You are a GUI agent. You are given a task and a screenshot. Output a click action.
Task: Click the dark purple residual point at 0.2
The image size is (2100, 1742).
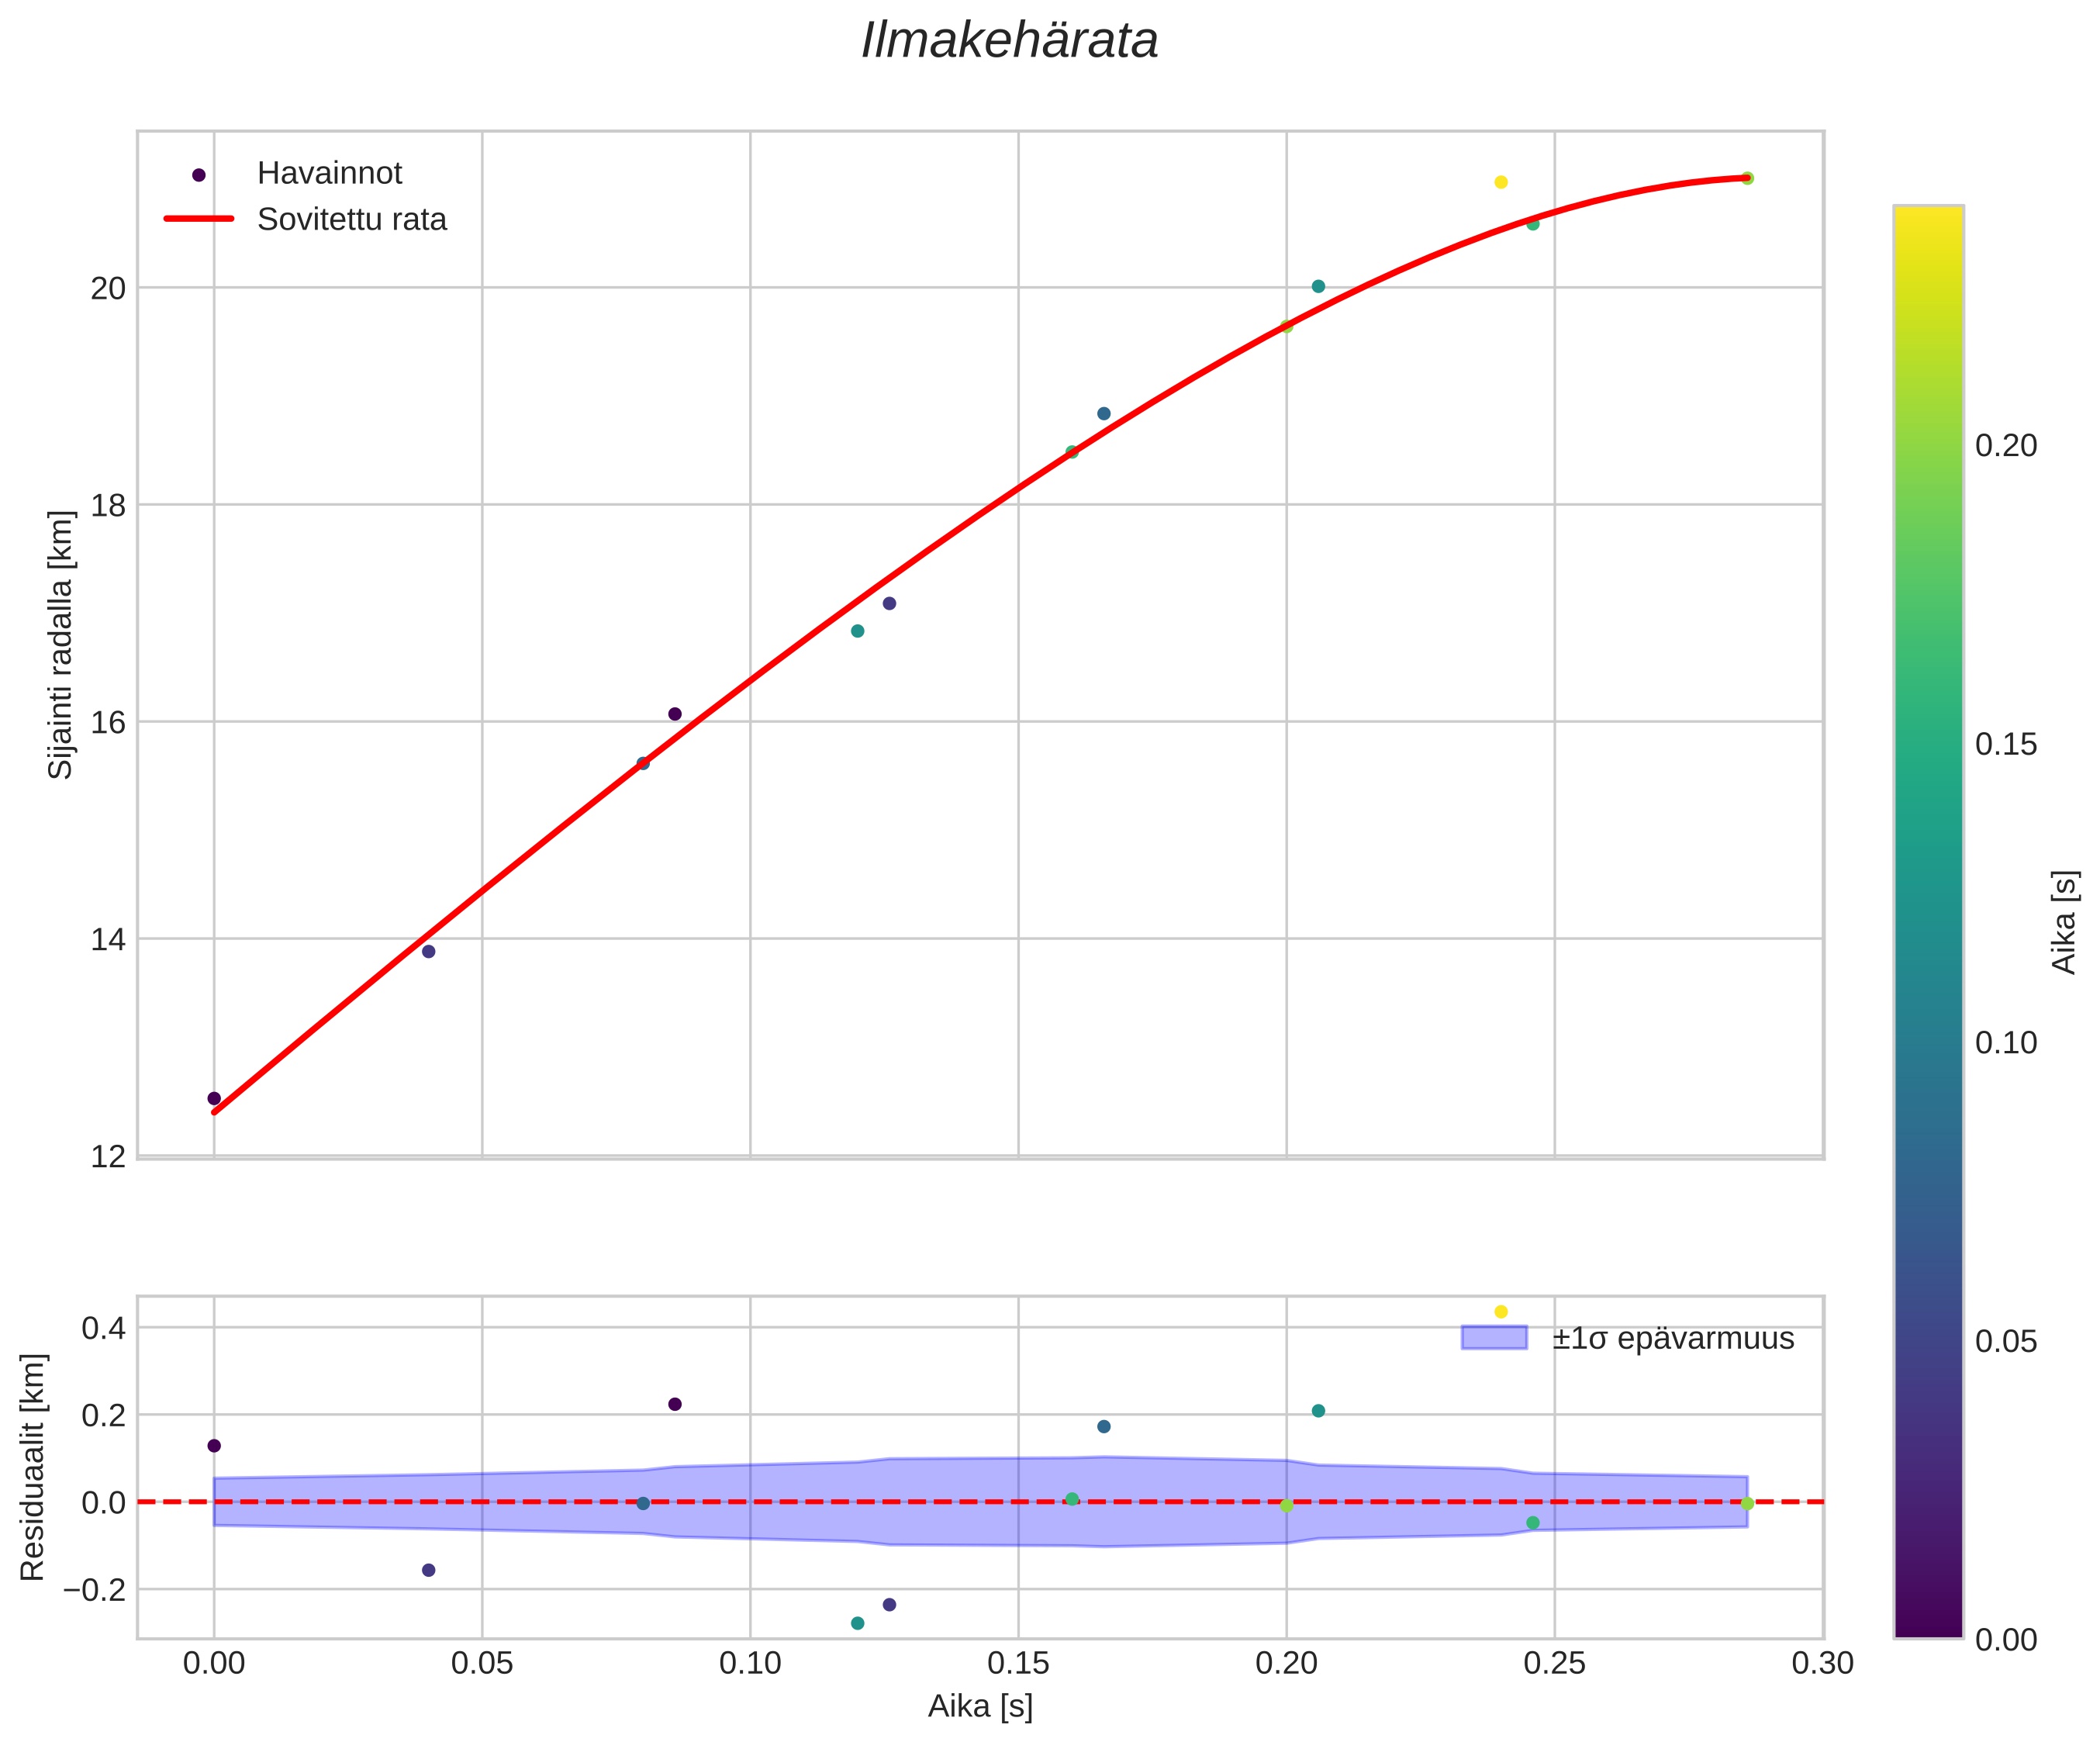675,1404
